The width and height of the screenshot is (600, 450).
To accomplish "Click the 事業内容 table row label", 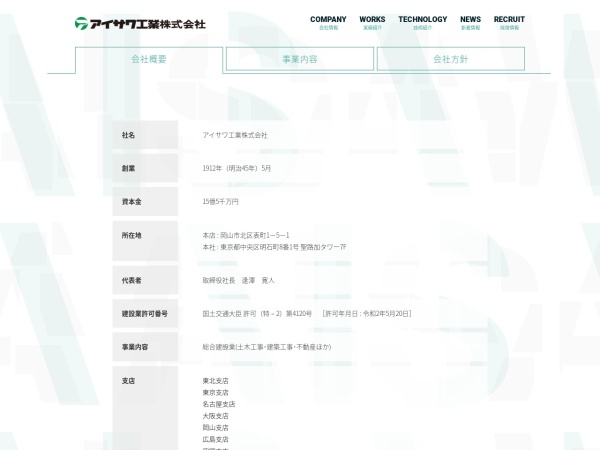I will click(x=135, y=347).
